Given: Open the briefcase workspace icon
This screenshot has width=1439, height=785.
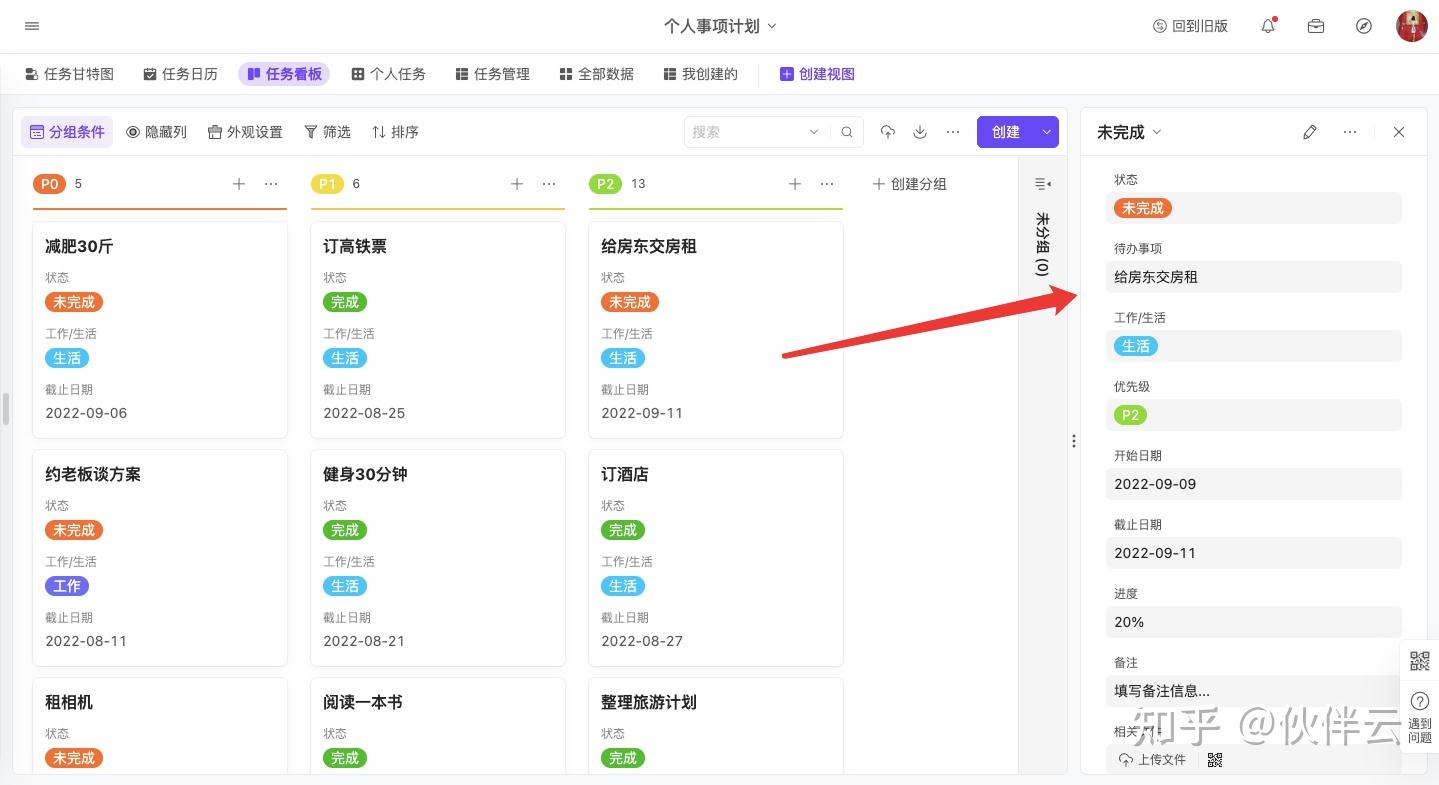Looking at the screenshot, I should click(1316, 26).
